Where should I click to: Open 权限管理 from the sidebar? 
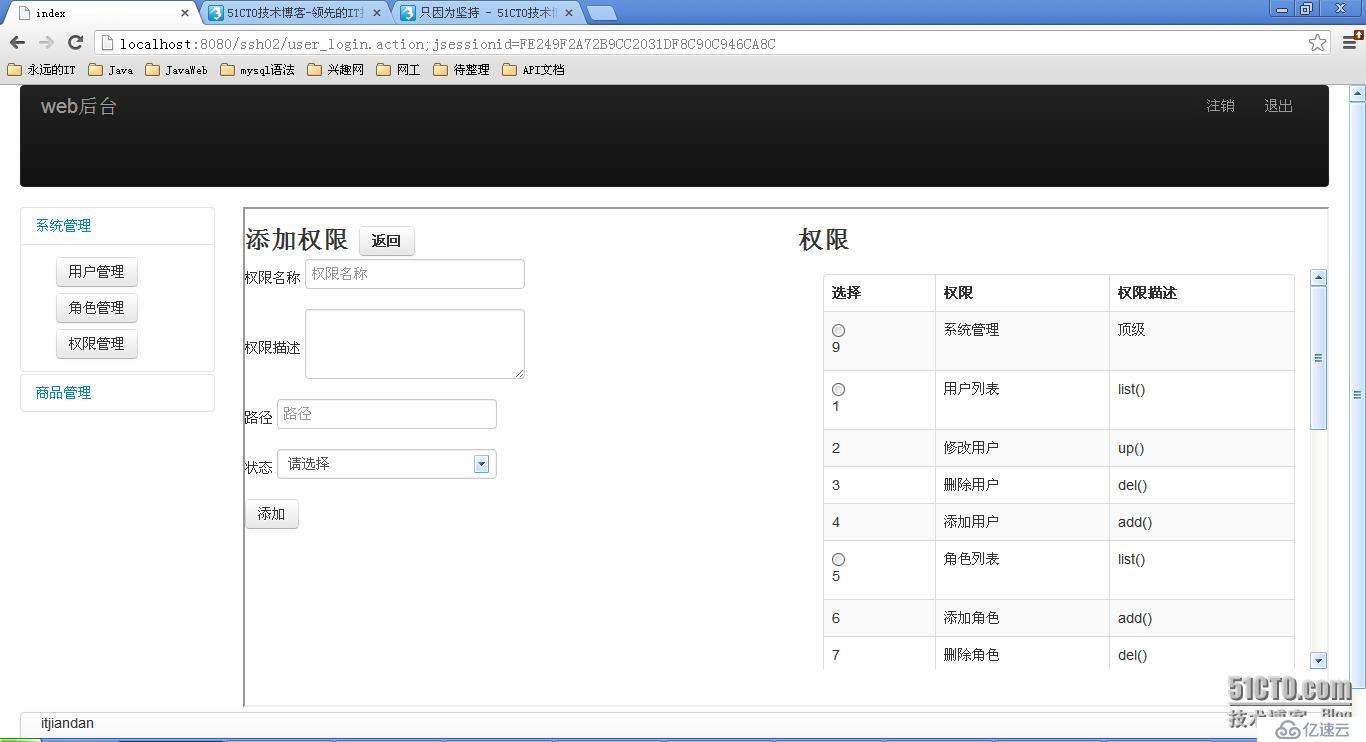tap(97, 344)
